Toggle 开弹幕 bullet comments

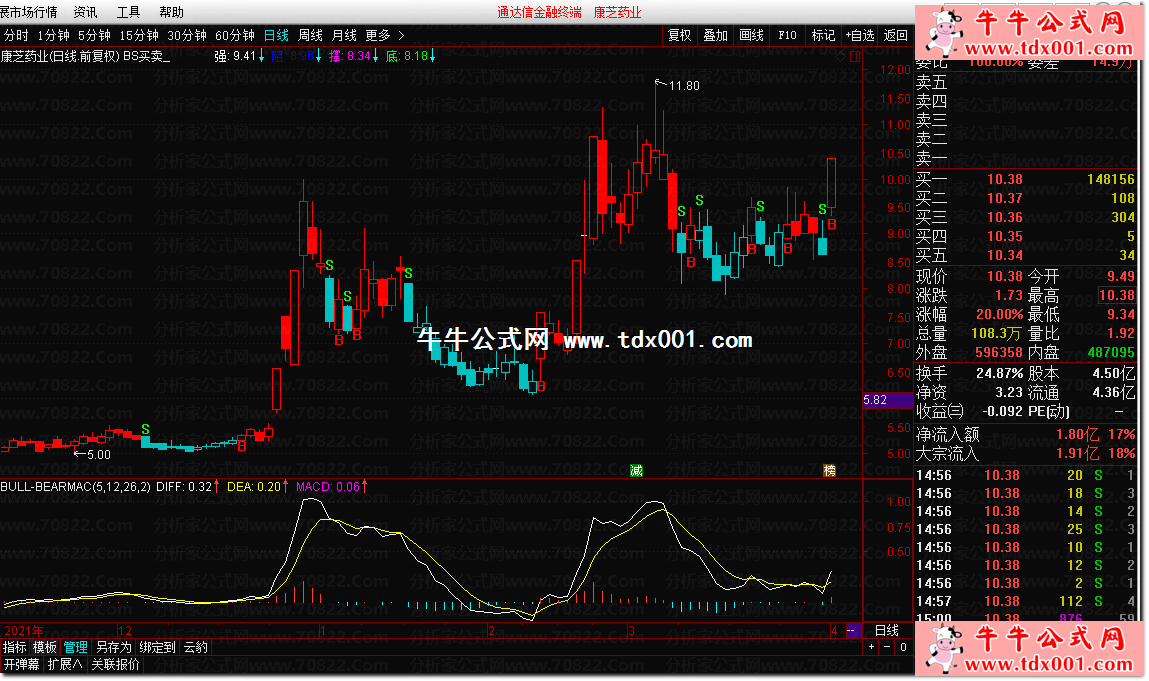click(x=21, y=665)
